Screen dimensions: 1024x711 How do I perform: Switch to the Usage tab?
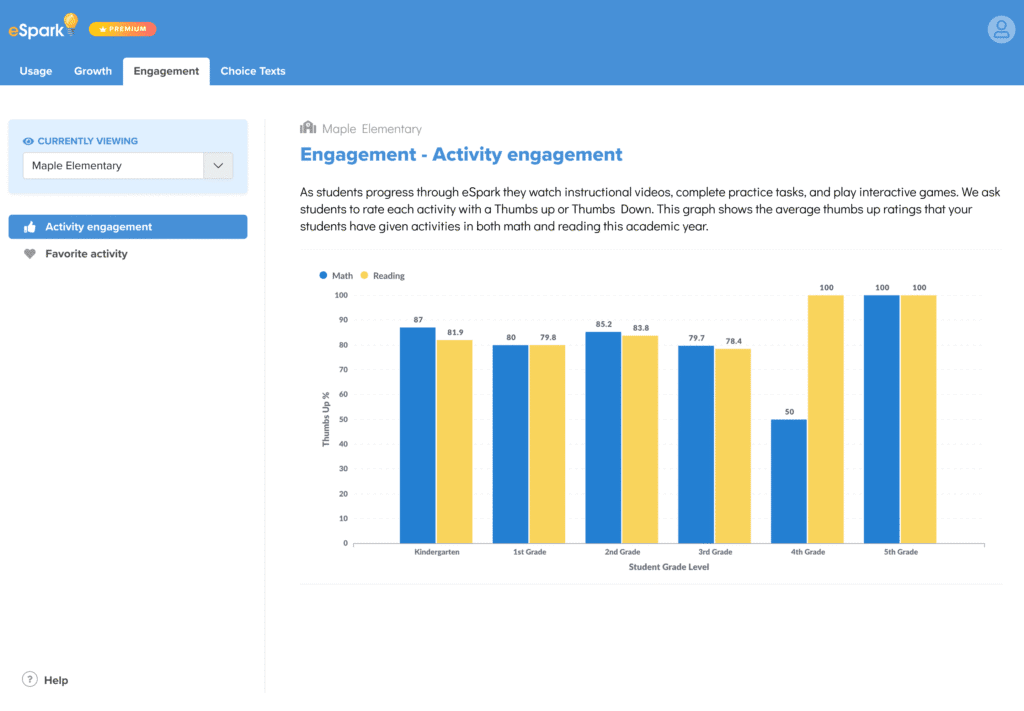[36, 71]
